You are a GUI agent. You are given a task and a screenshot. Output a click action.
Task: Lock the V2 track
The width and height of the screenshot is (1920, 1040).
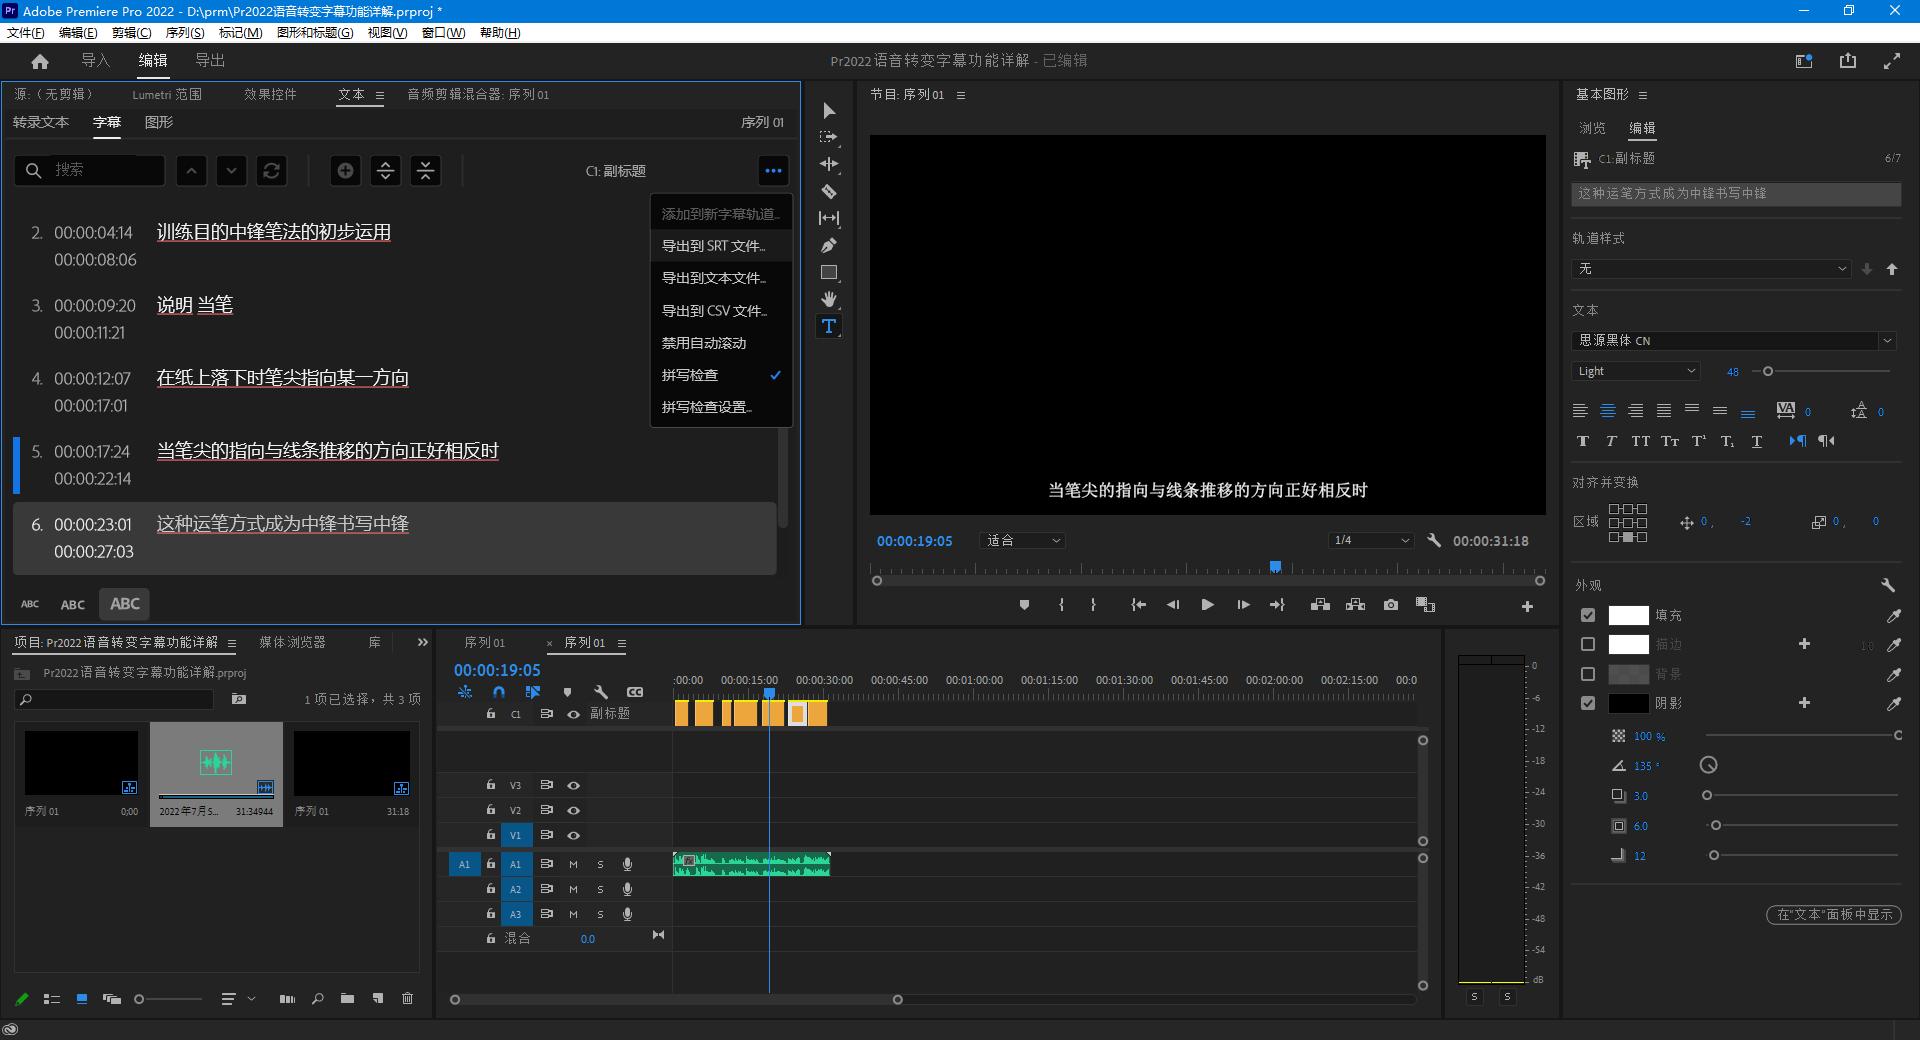[490, 810]
